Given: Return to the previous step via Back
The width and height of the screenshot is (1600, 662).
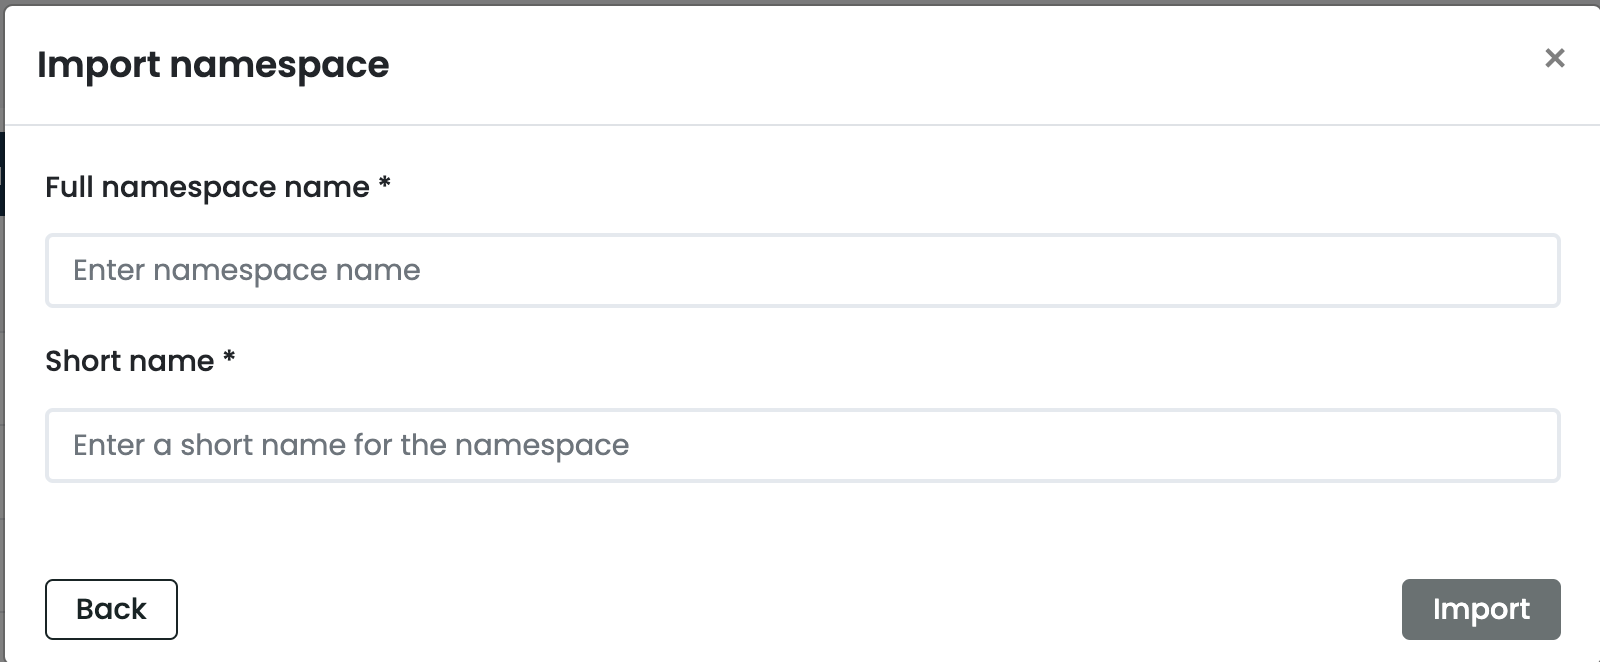Looking at the screenshot, I should [111, 609].
